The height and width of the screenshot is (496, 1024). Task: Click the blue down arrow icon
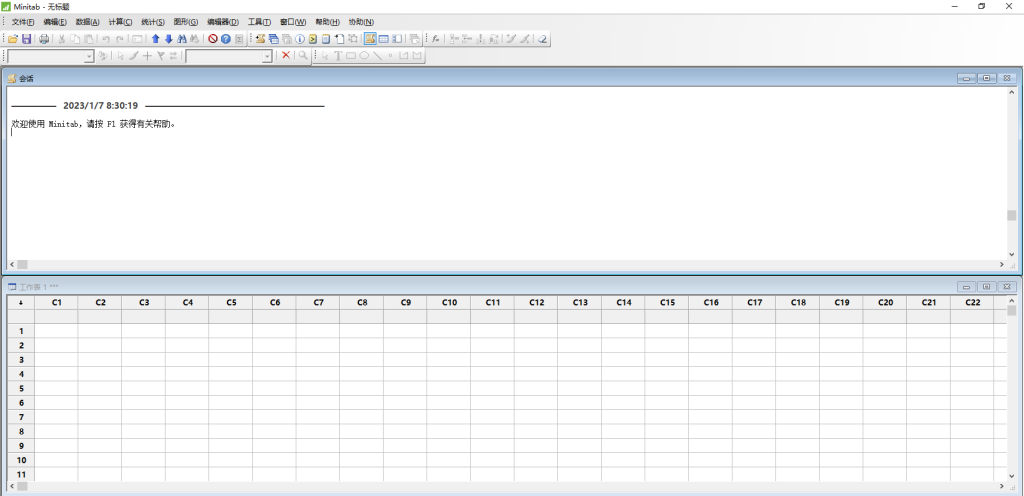[x=168, y=39]
